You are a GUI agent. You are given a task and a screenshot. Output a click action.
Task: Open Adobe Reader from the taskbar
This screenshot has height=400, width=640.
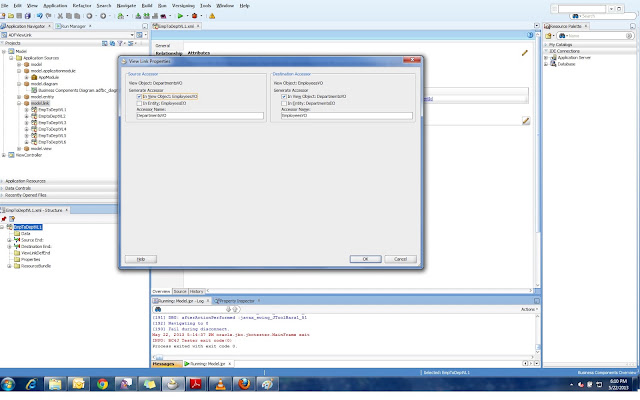click(196, 384)
